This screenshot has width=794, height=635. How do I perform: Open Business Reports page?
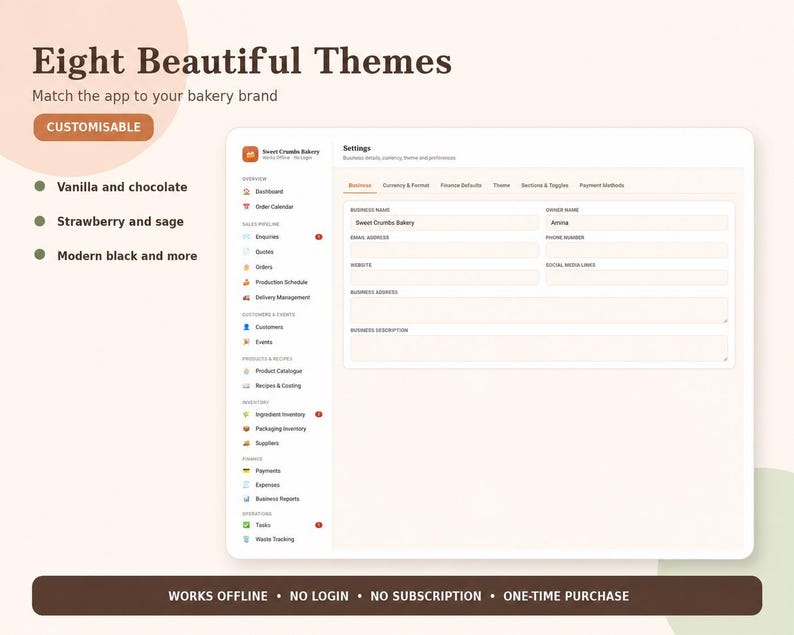click(277, 499)
